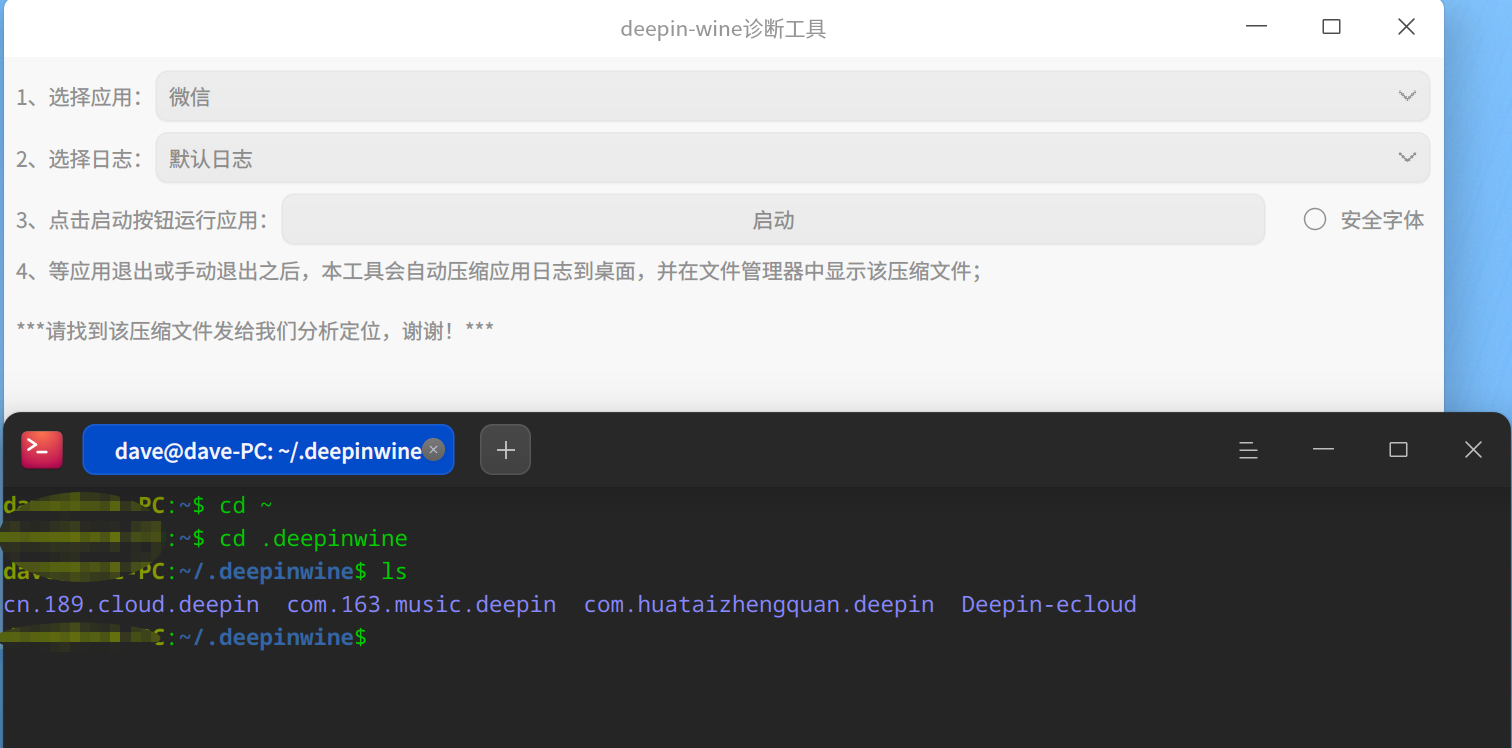Click the '***请找到该压缩文件发给我们分析定位' note
Viewport: 1512px width, 748px height.
tap(255, 330)
